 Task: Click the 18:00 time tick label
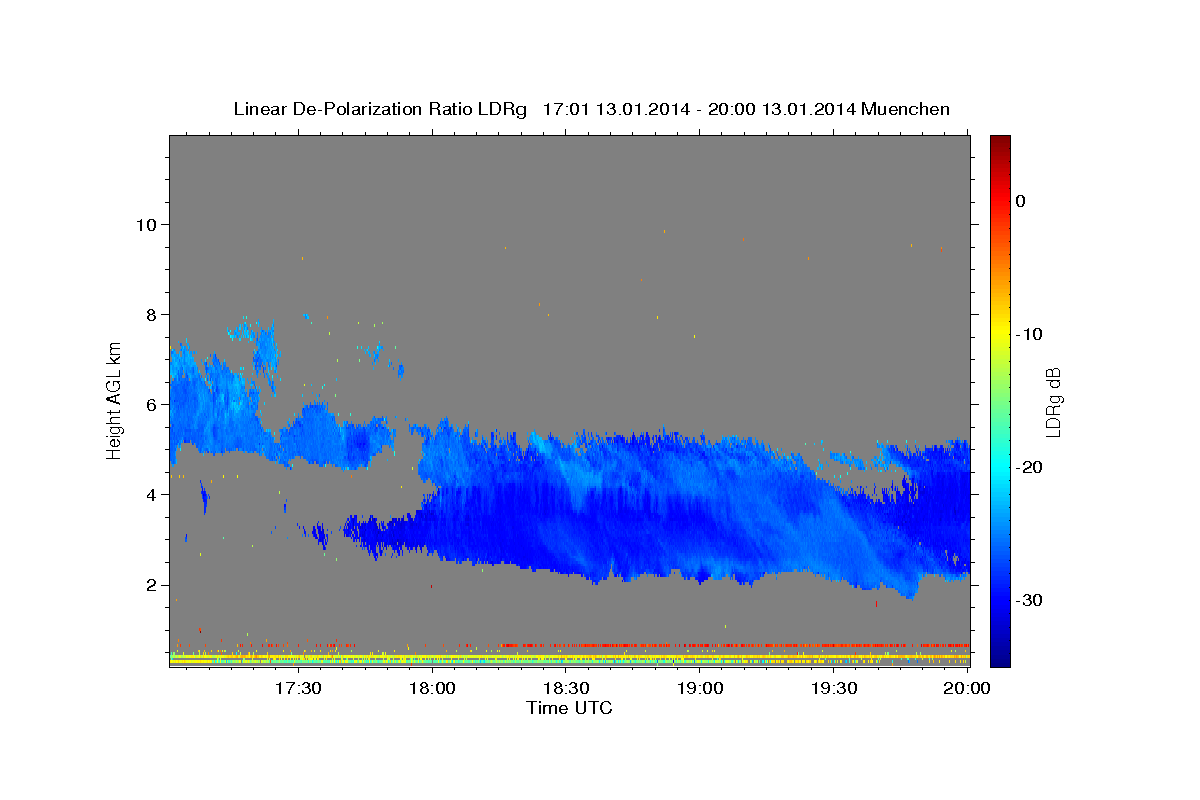click(432, 688)
